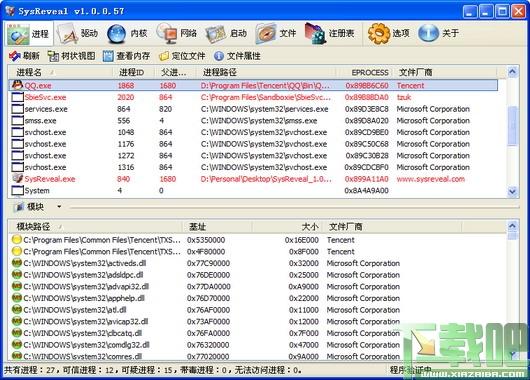
Task: Click 查看内存 (View memory) button
Action: tap(126, 56)
